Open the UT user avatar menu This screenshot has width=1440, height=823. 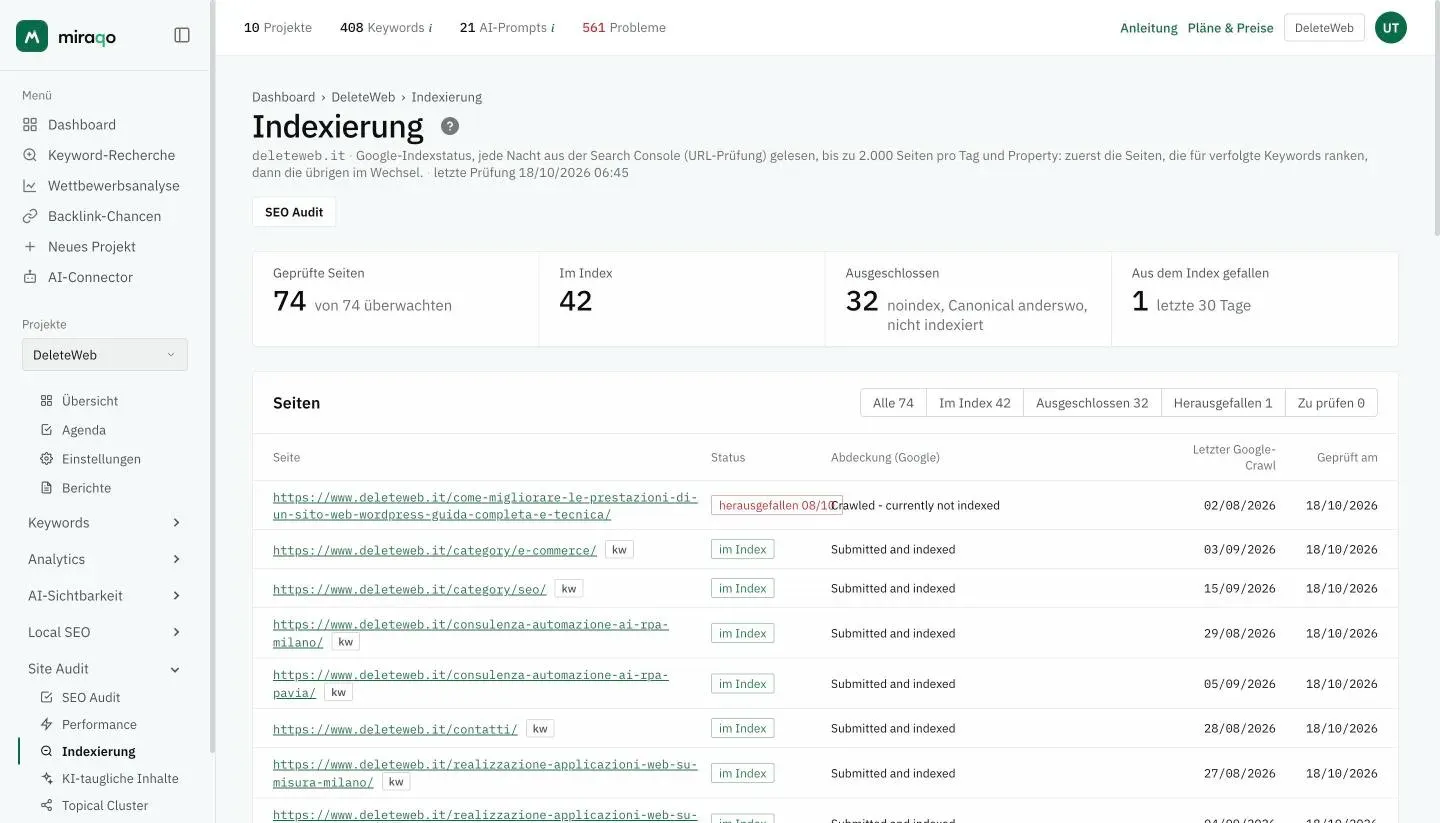pos(1390,28)
